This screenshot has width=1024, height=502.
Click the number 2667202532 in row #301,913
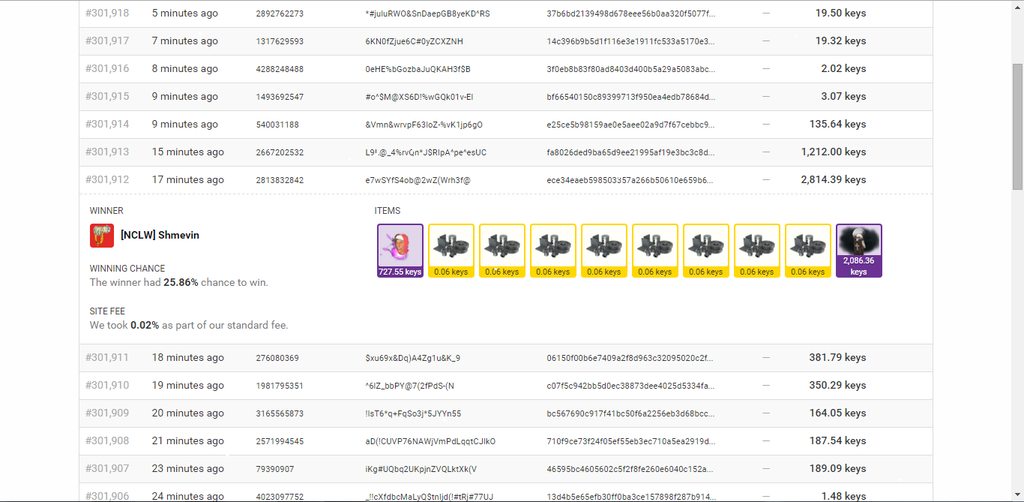pyautogui.click(x=280, y=152)
